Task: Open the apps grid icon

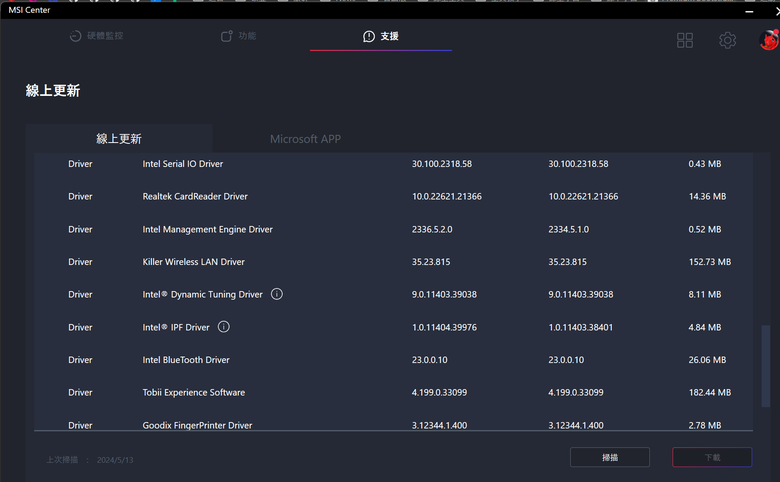Action: point(685,40)
